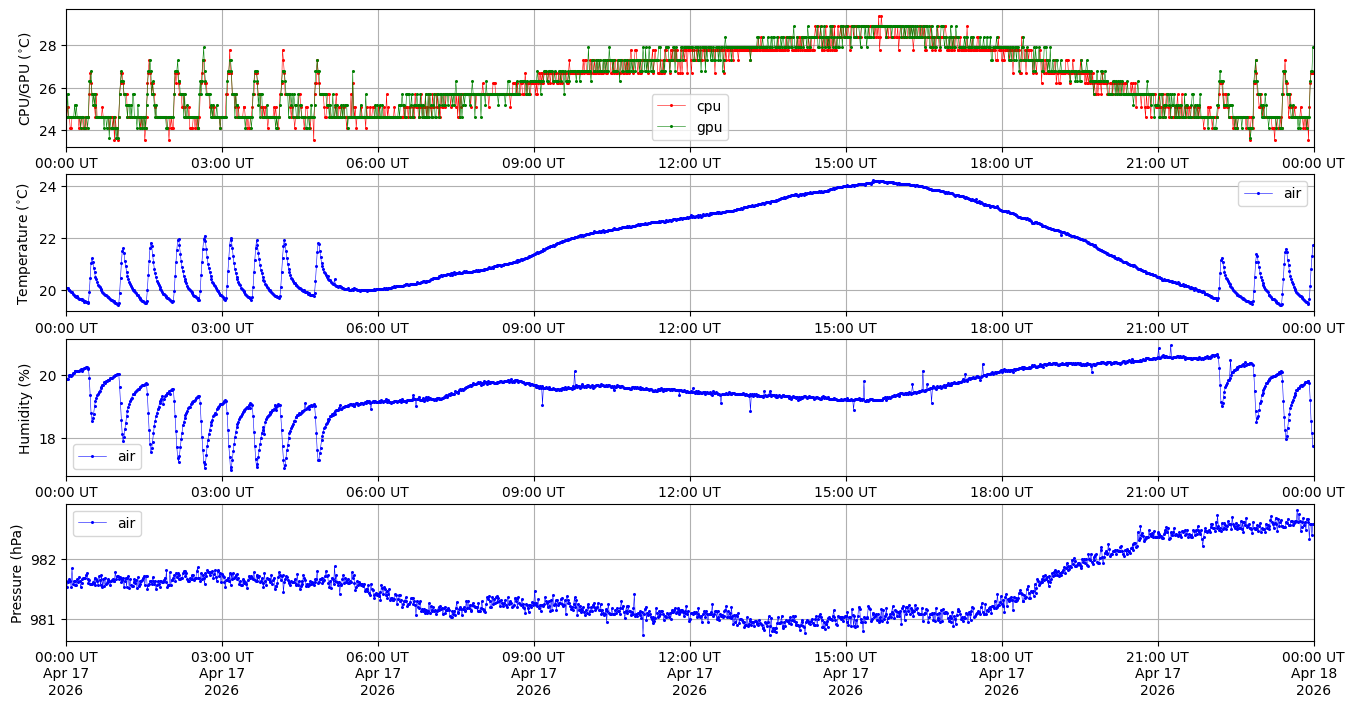Click the 18 tick on the Humidity axis
The image size is (1354, 707).
49,439
